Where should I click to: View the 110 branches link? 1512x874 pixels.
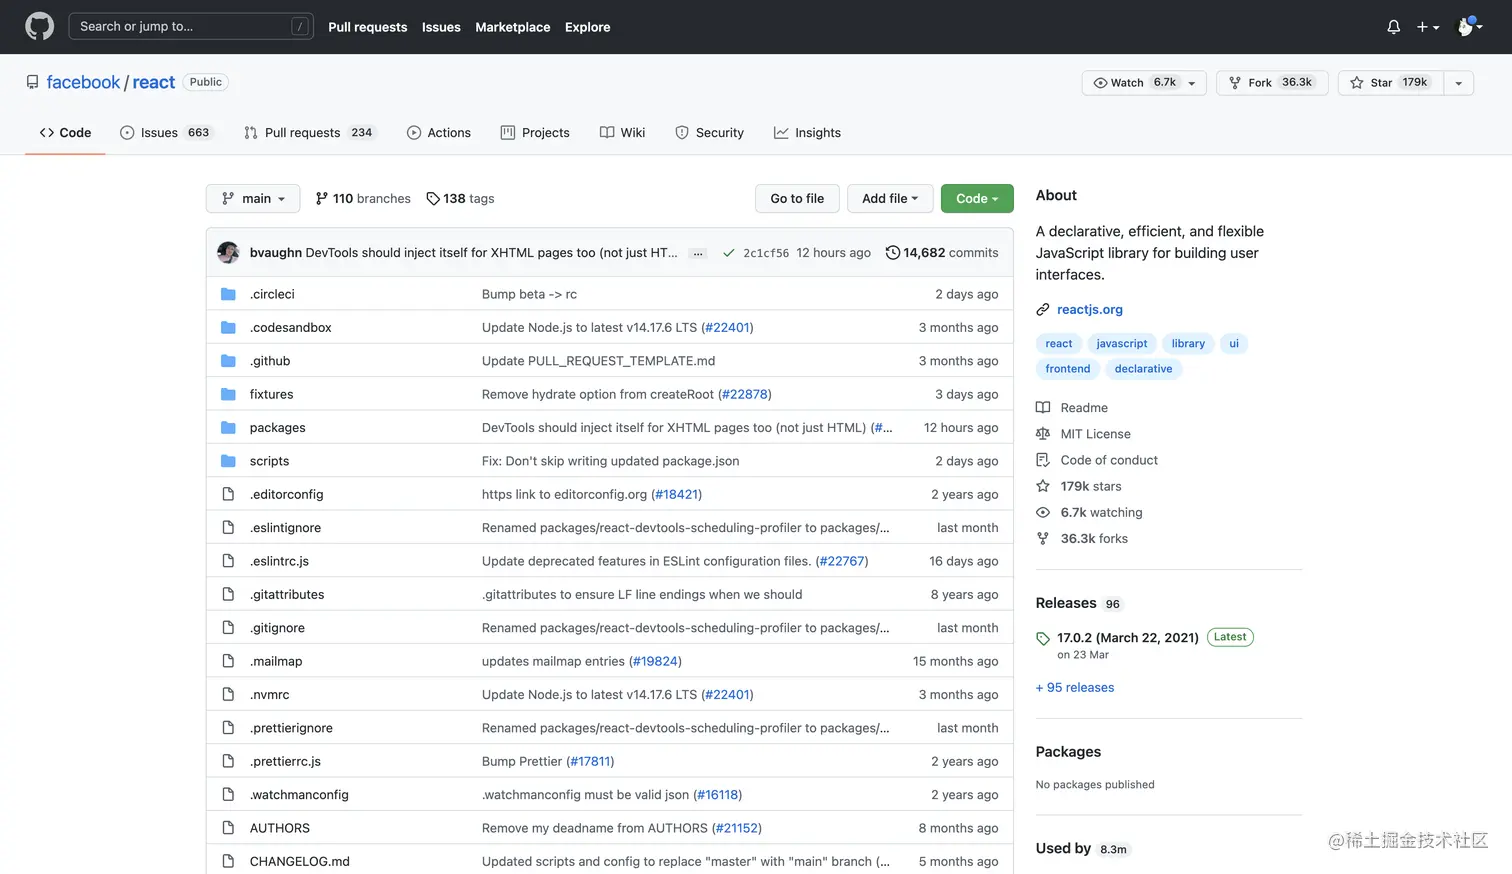363,198
